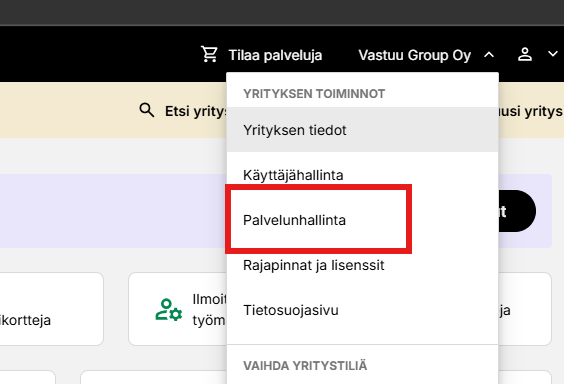The image size is (564, 384).
Task: Select Yrityksen tiedot menu item
Action: point(362,130)
